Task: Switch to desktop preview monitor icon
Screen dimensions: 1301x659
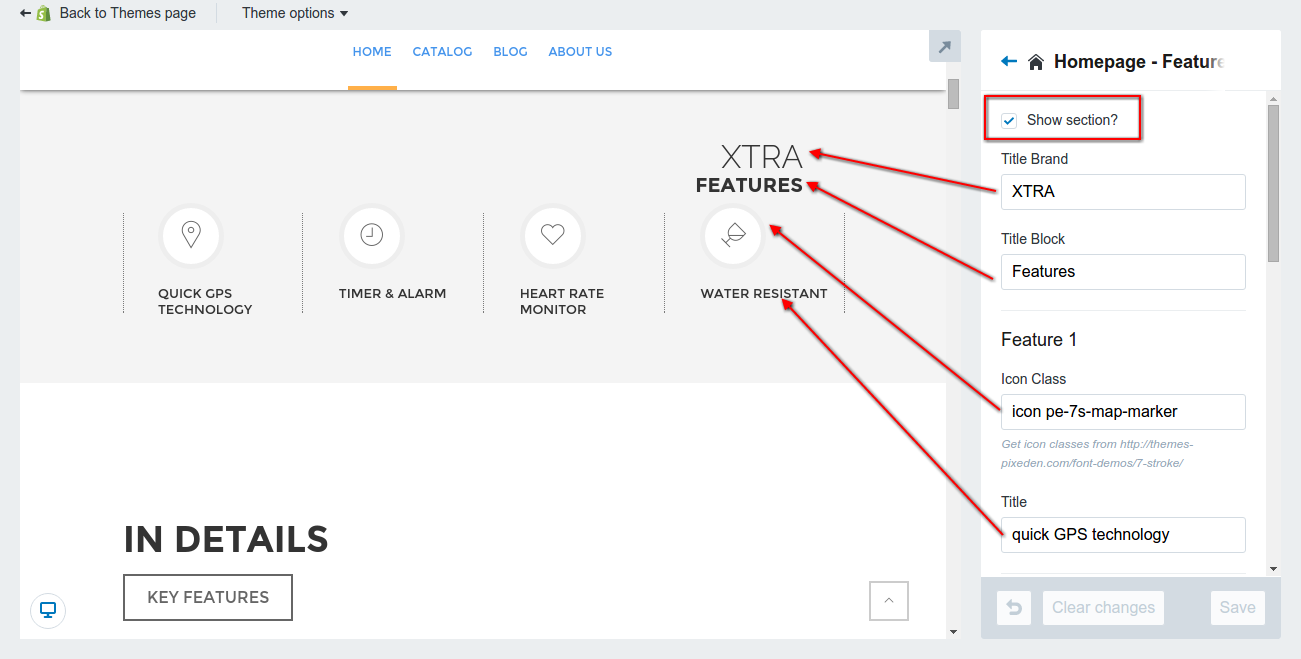Action: 48,610
